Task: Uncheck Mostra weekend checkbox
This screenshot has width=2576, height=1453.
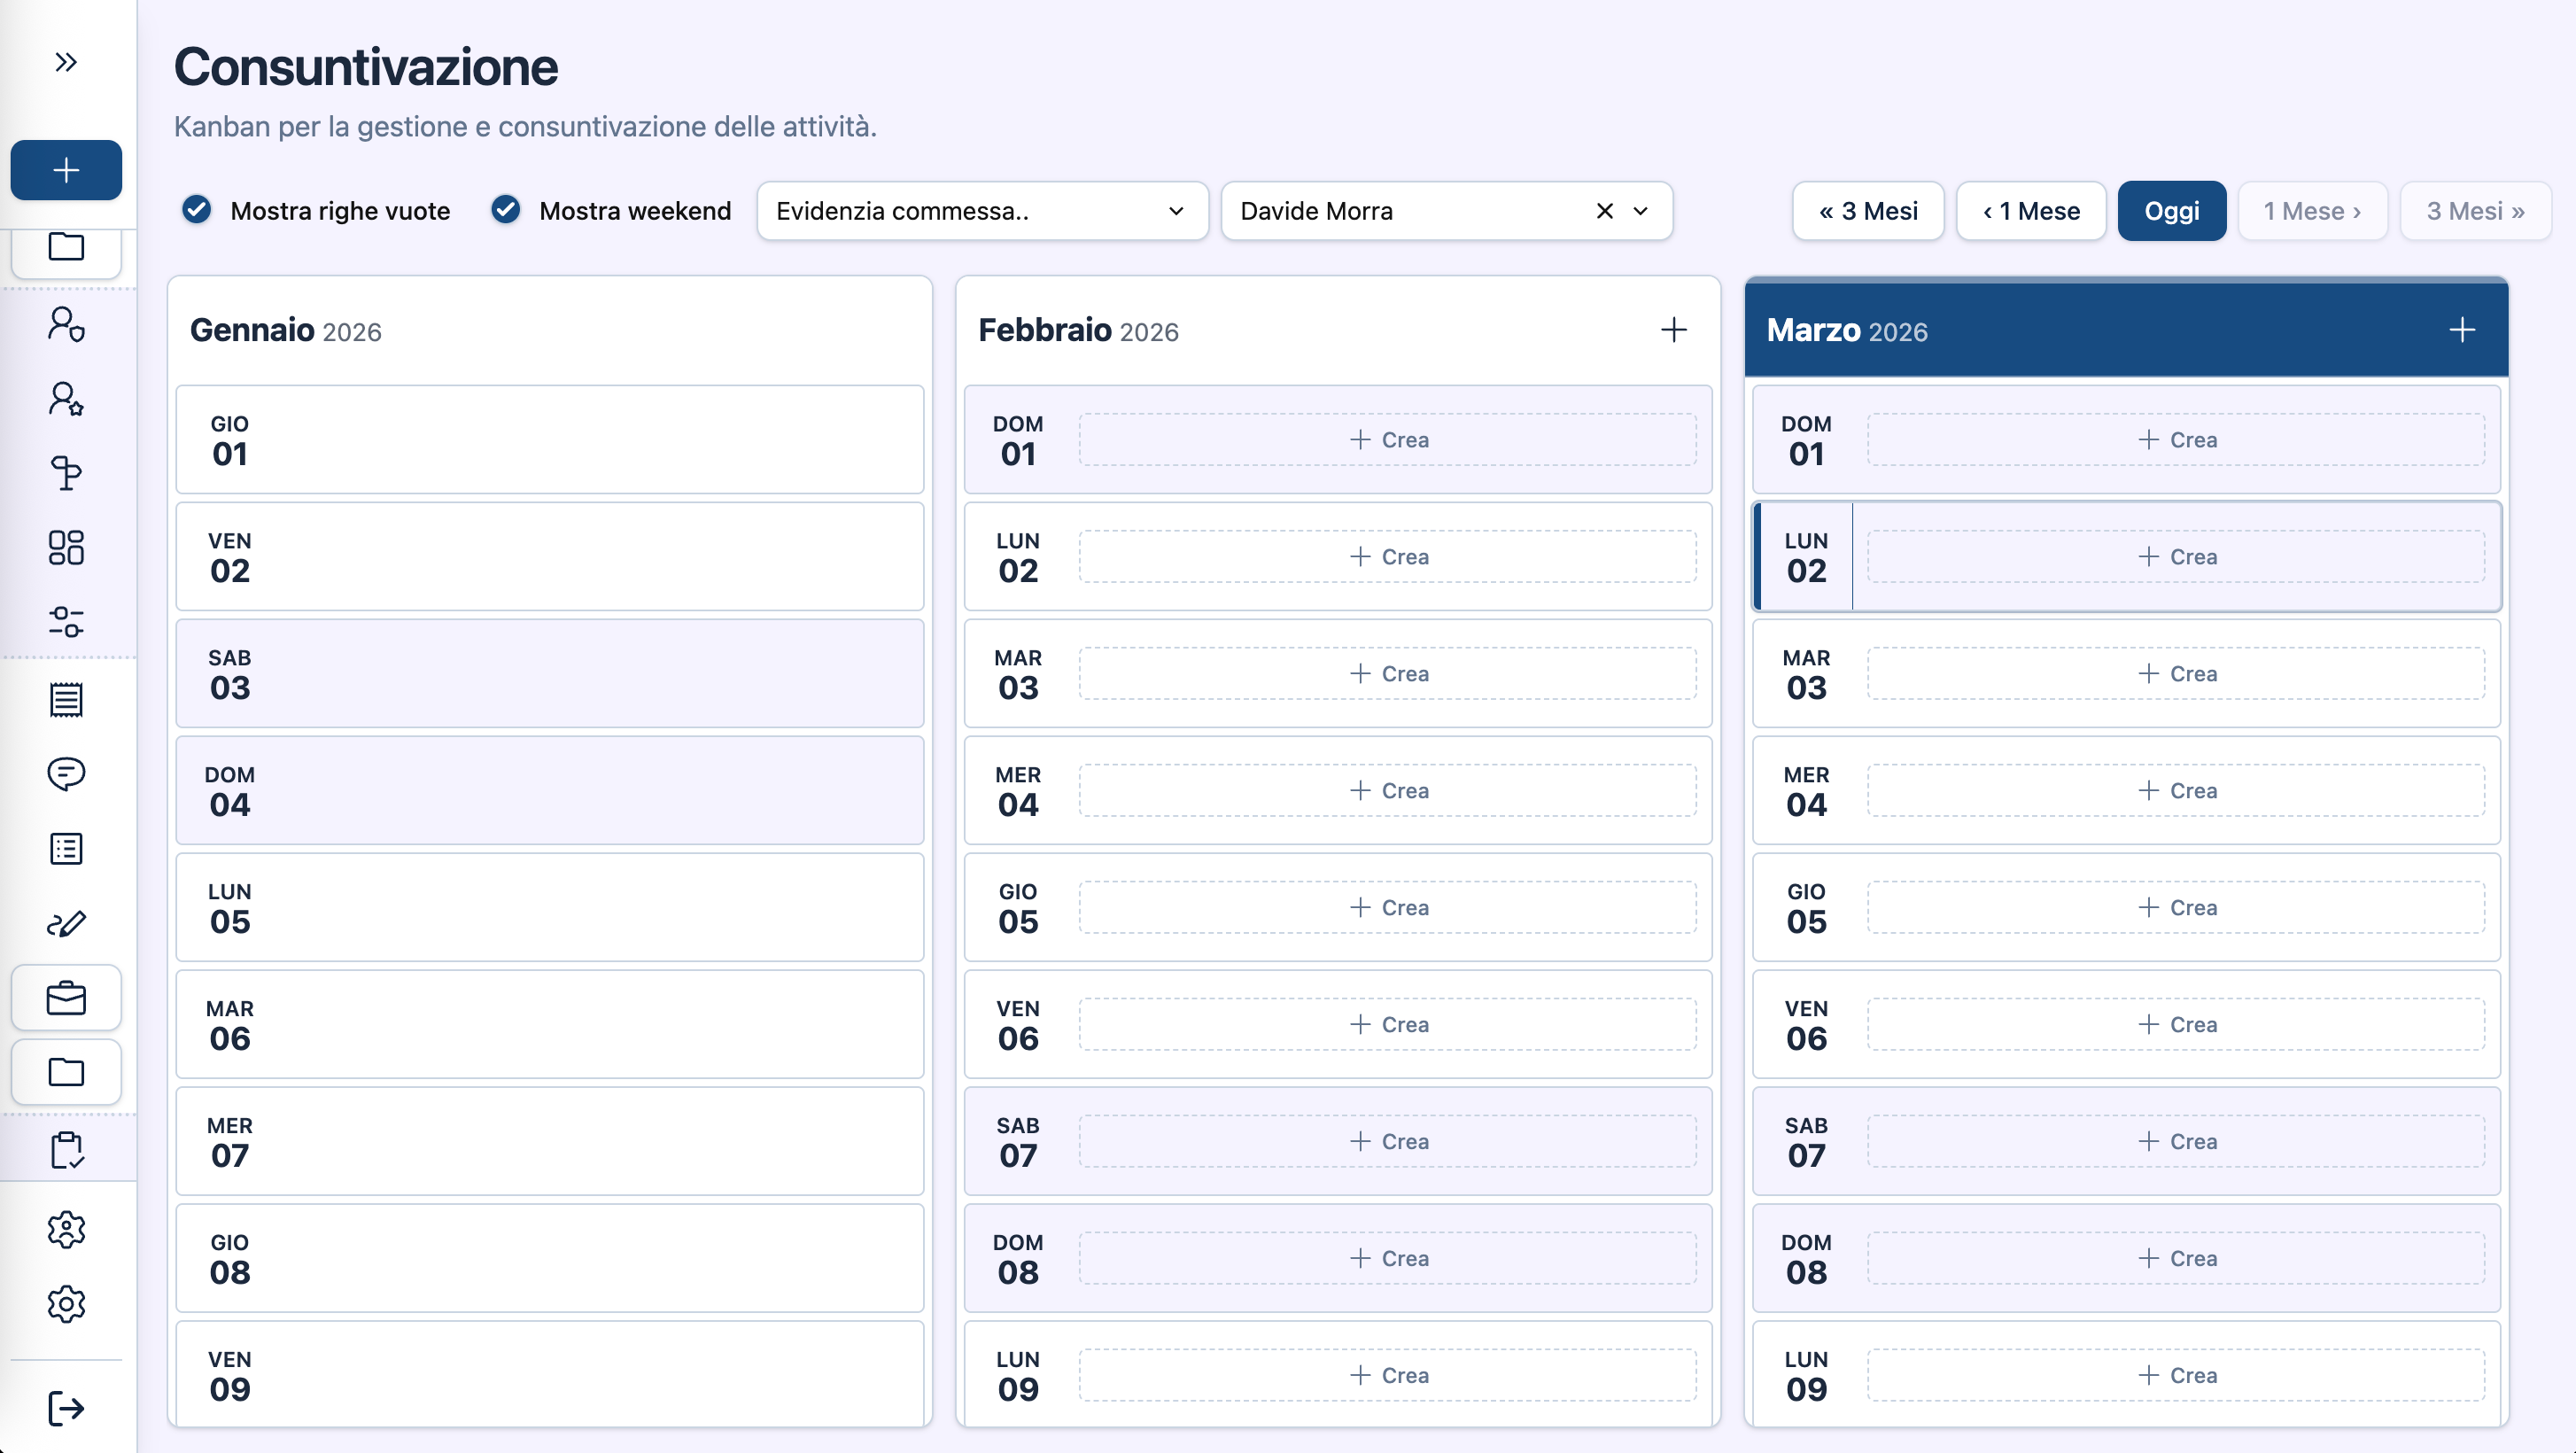Action: point(506,210)
